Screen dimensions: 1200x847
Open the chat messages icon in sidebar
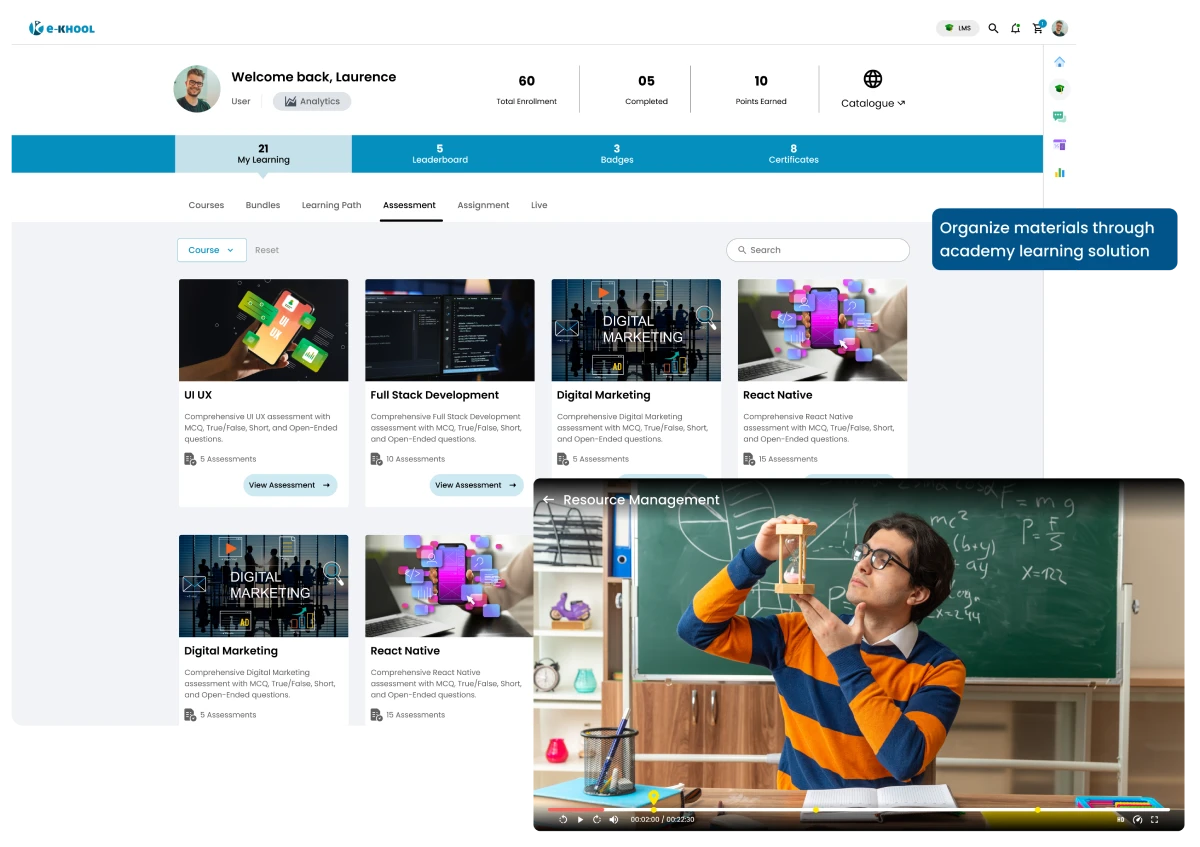pyautogui.click(x=1060, y=116)
